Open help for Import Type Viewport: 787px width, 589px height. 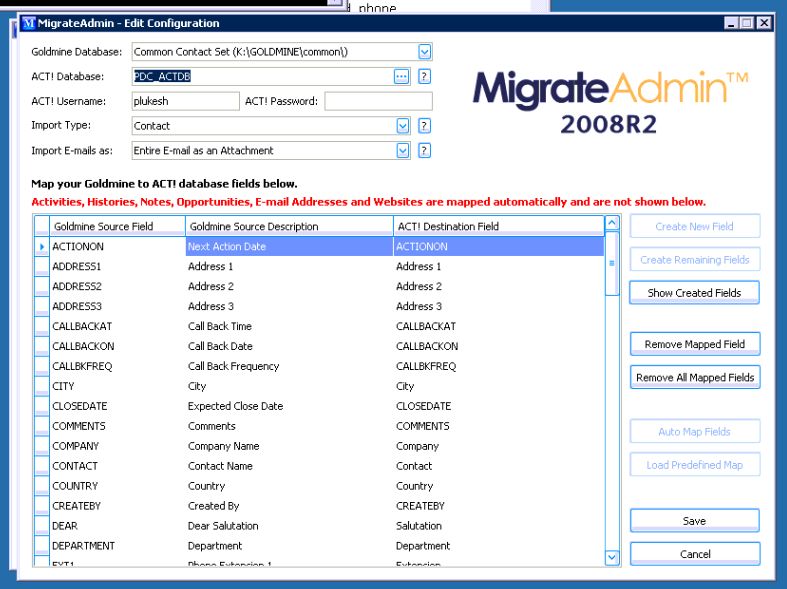click(x=425, y=125)
